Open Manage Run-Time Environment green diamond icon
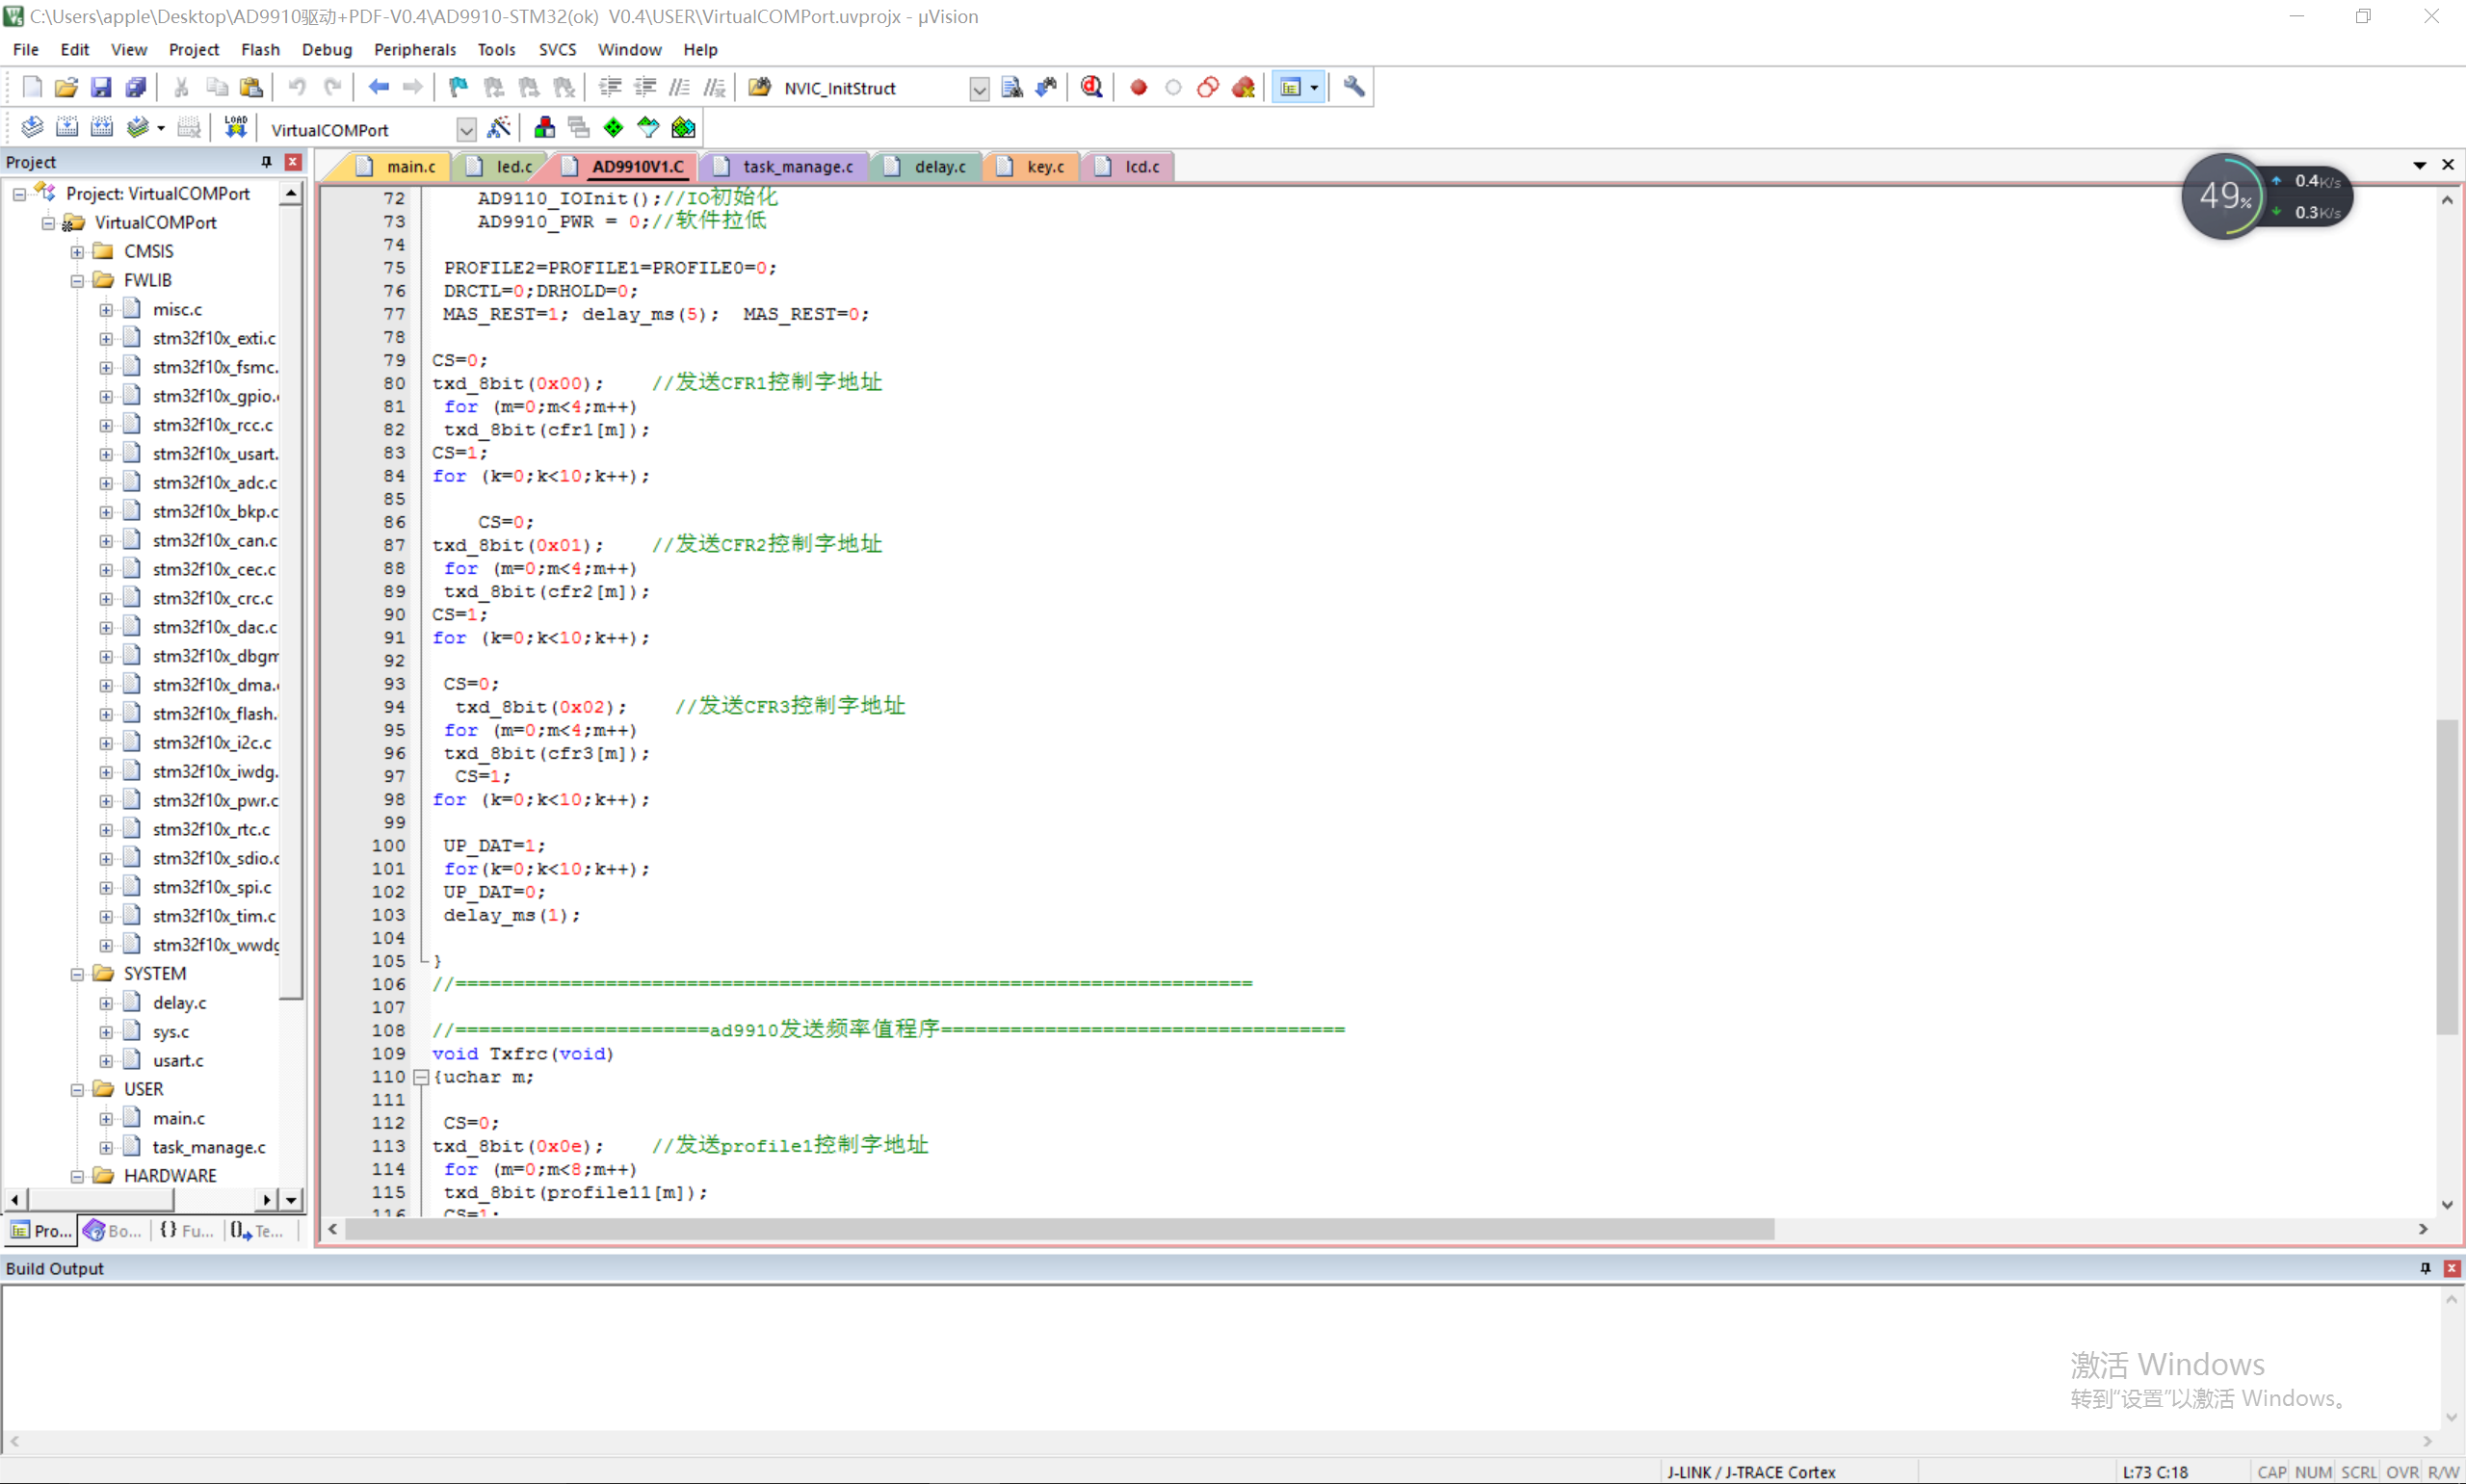 tap(613, 127)
